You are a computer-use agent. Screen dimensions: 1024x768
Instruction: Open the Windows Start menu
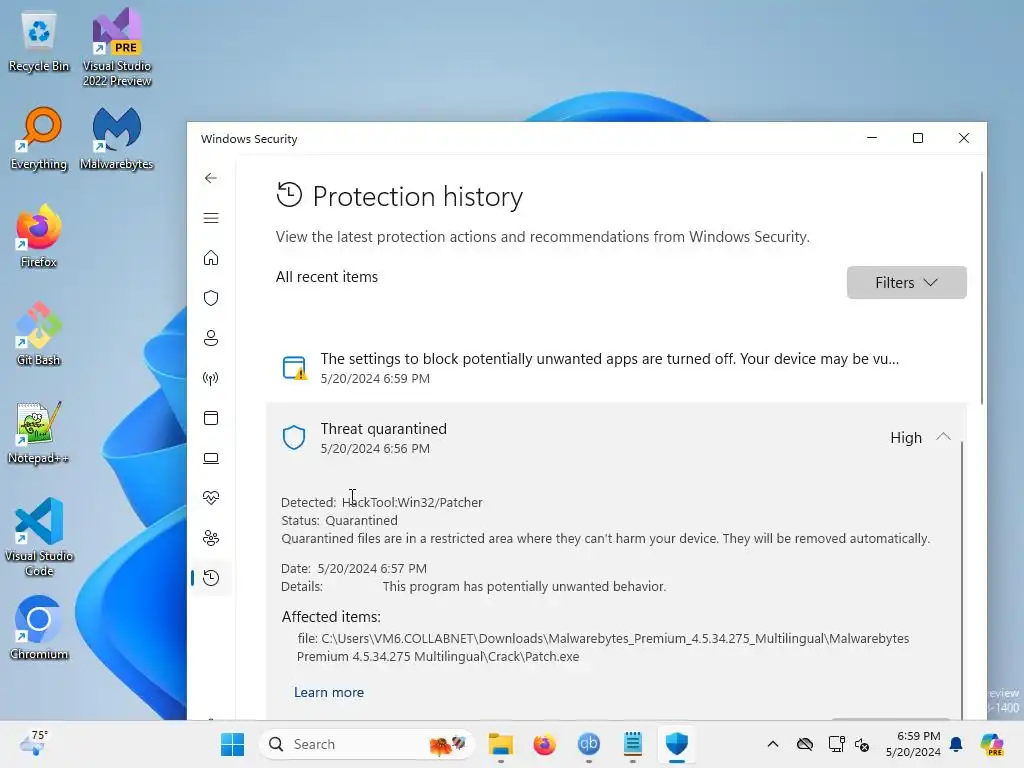232,744
